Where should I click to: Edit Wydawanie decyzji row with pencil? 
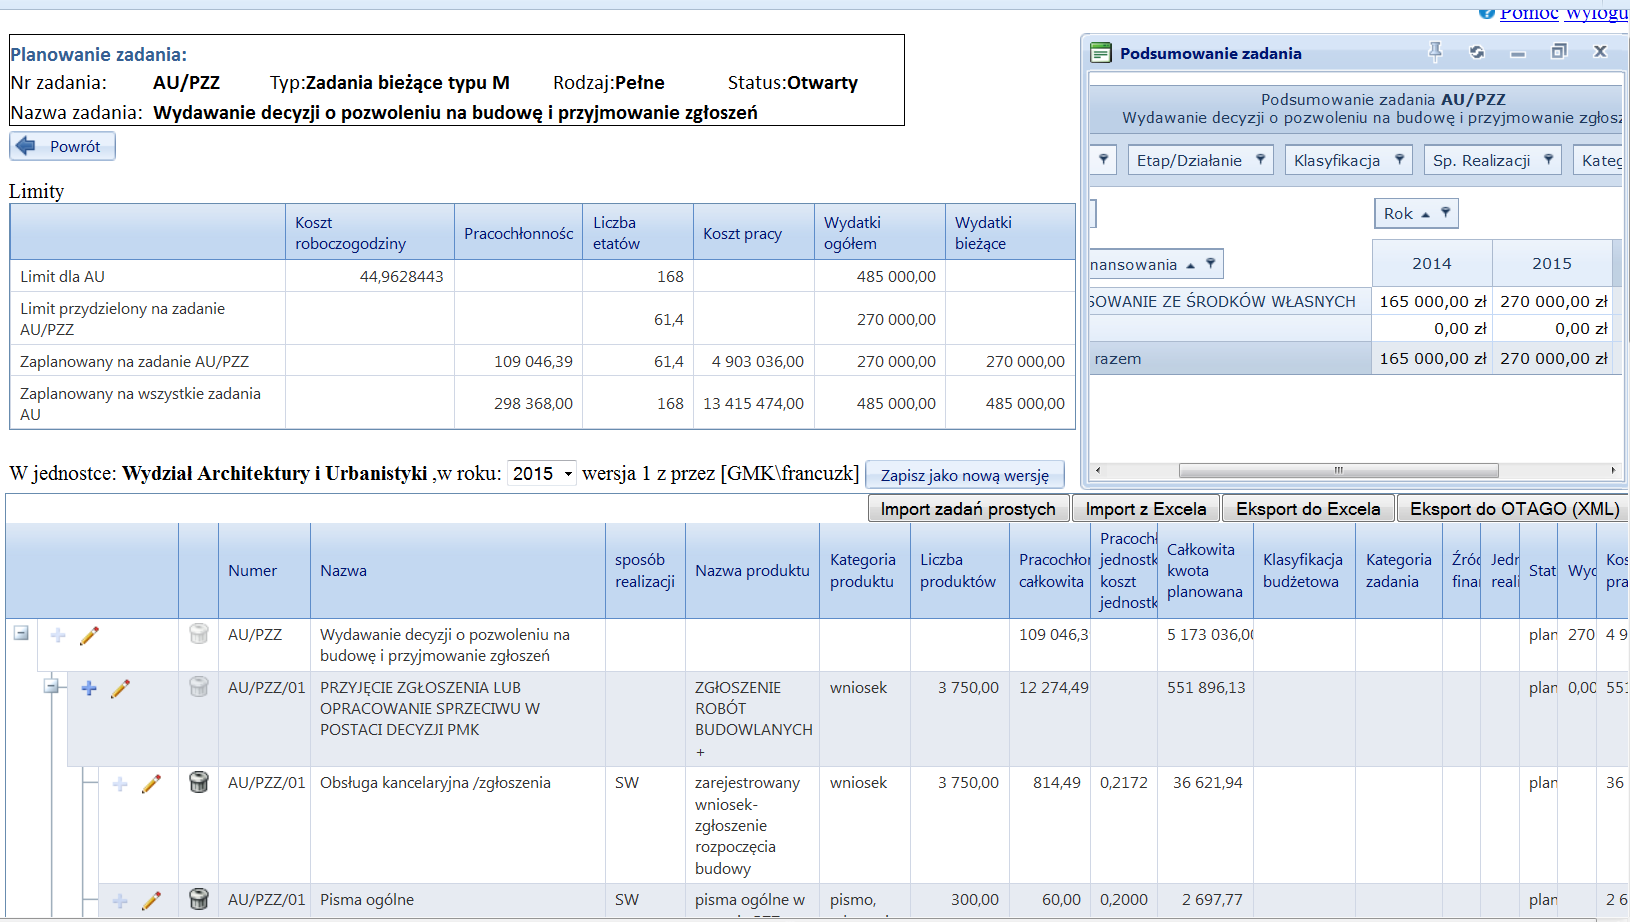pyautogui.click(x=89, y=635)
